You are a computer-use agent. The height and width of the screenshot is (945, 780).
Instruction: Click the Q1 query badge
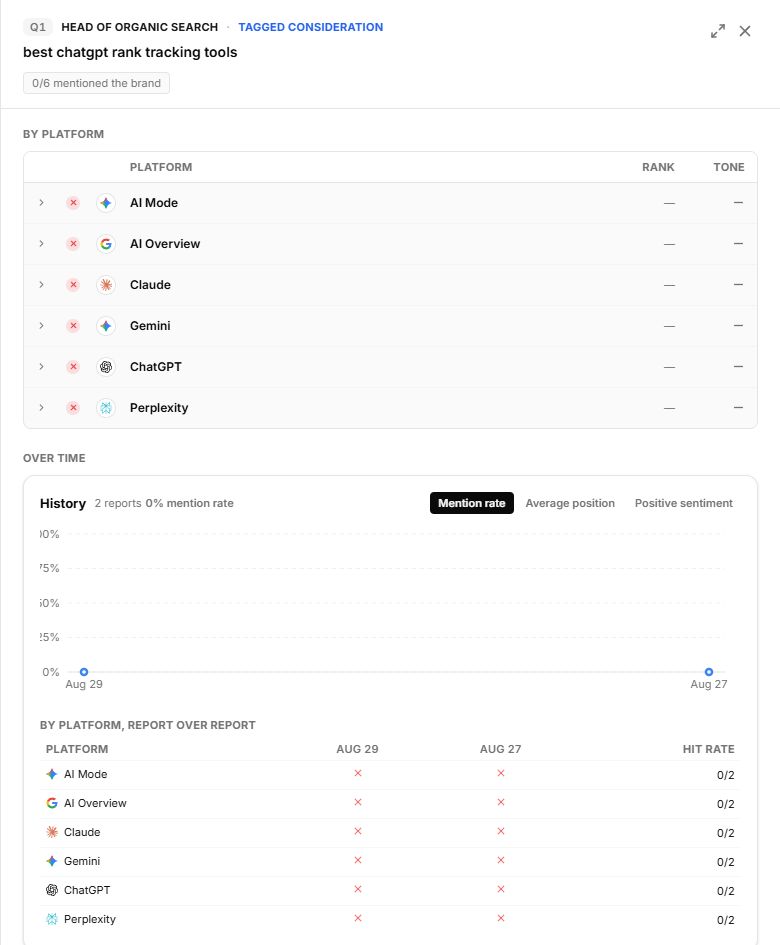pos(37,27)
